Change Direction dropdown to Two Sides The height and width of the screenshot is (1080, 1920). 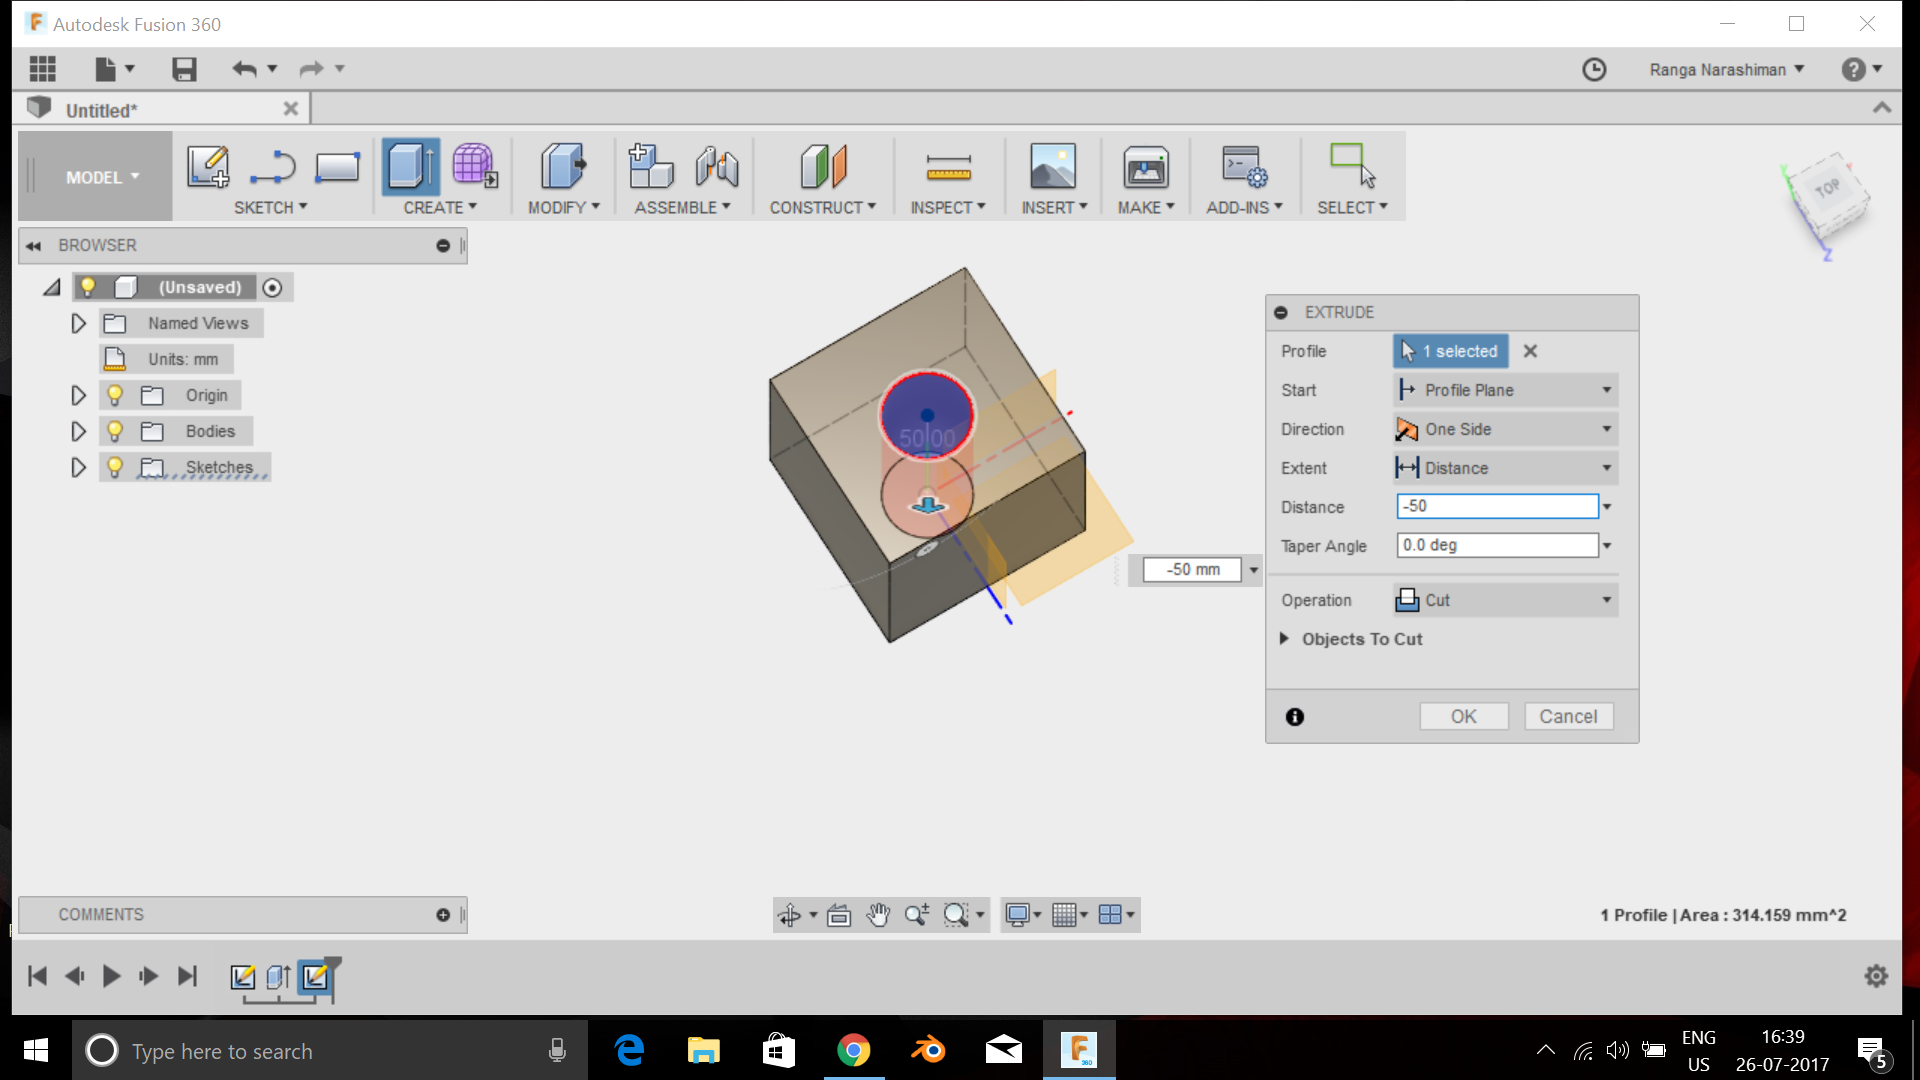click(1503, 429)
